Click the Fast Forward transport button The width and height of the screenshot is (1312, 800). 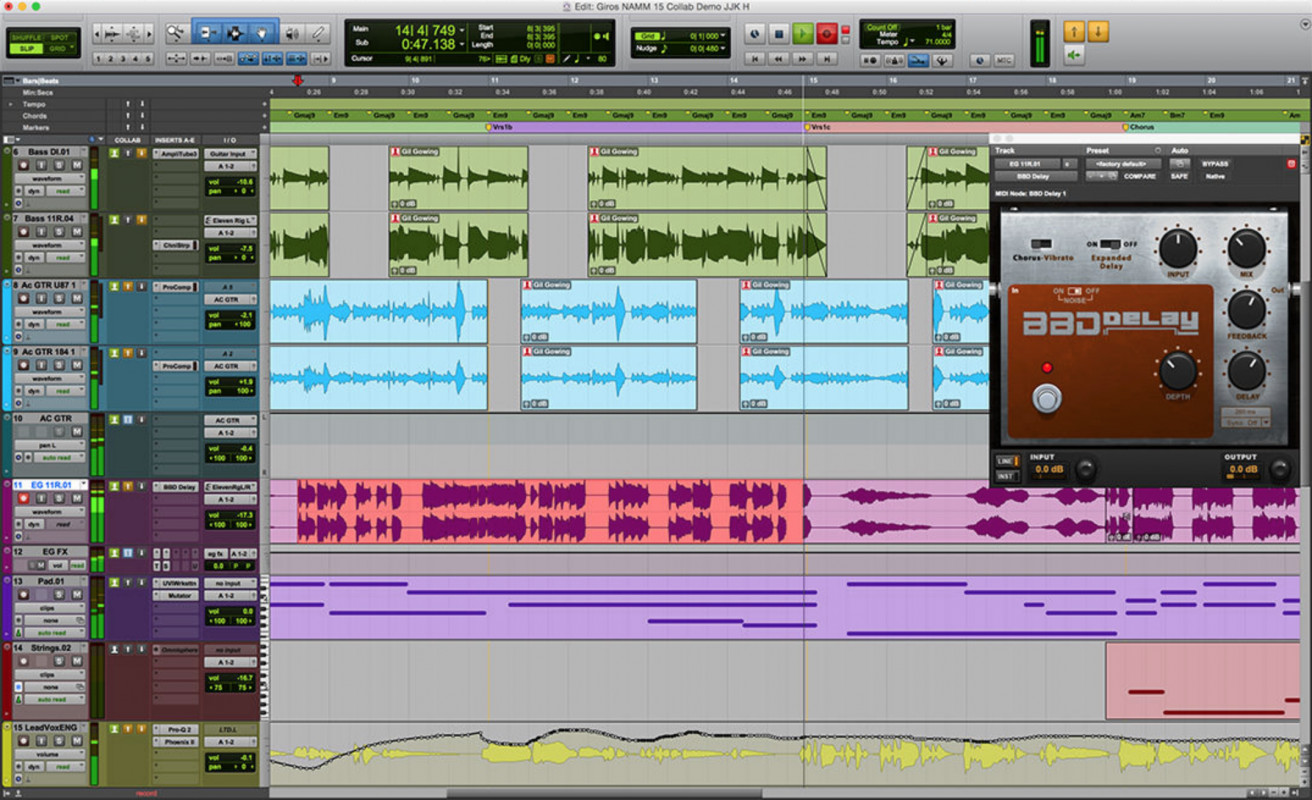pyautogui.click(x=803, y=59)
